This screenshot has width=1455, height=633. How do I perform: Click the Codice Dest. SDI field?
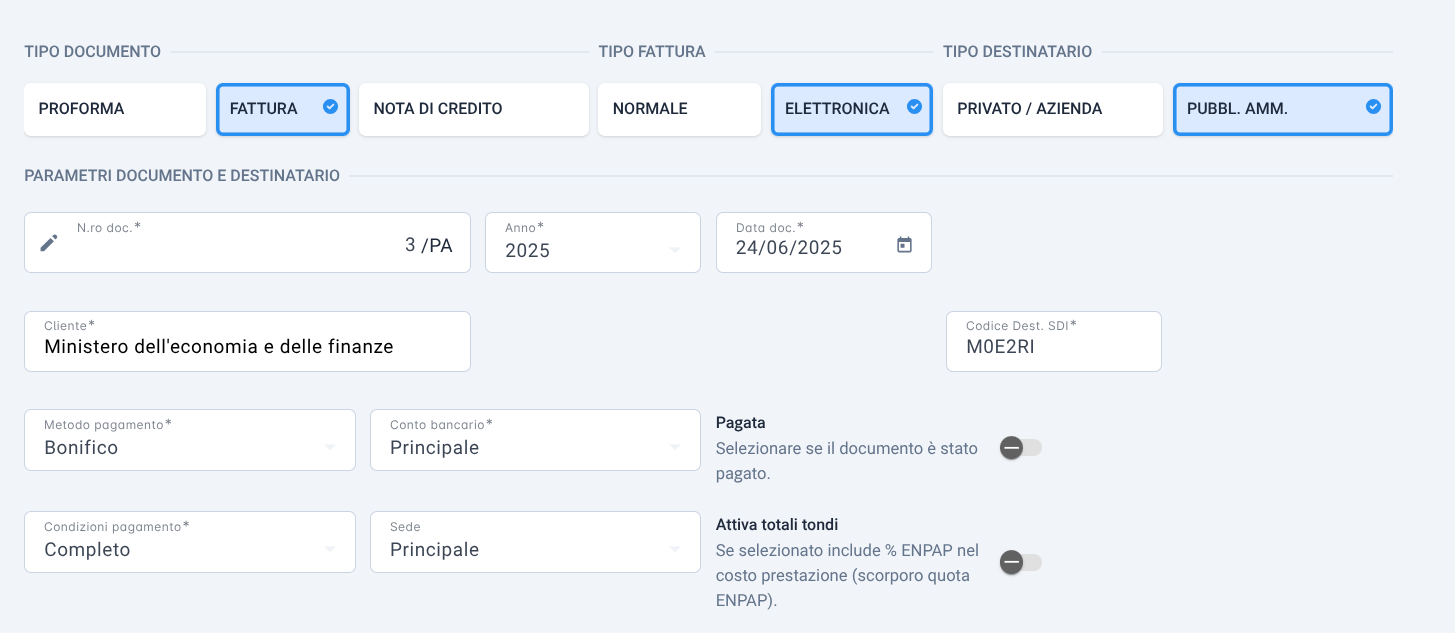coord(1054,342)
